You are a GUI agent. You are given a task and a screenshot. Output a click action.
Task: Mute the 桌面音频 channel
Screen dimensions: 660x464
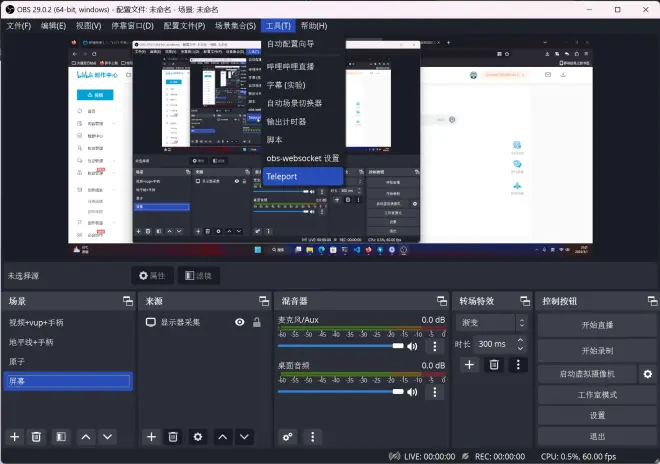click(x=412, y=392)
